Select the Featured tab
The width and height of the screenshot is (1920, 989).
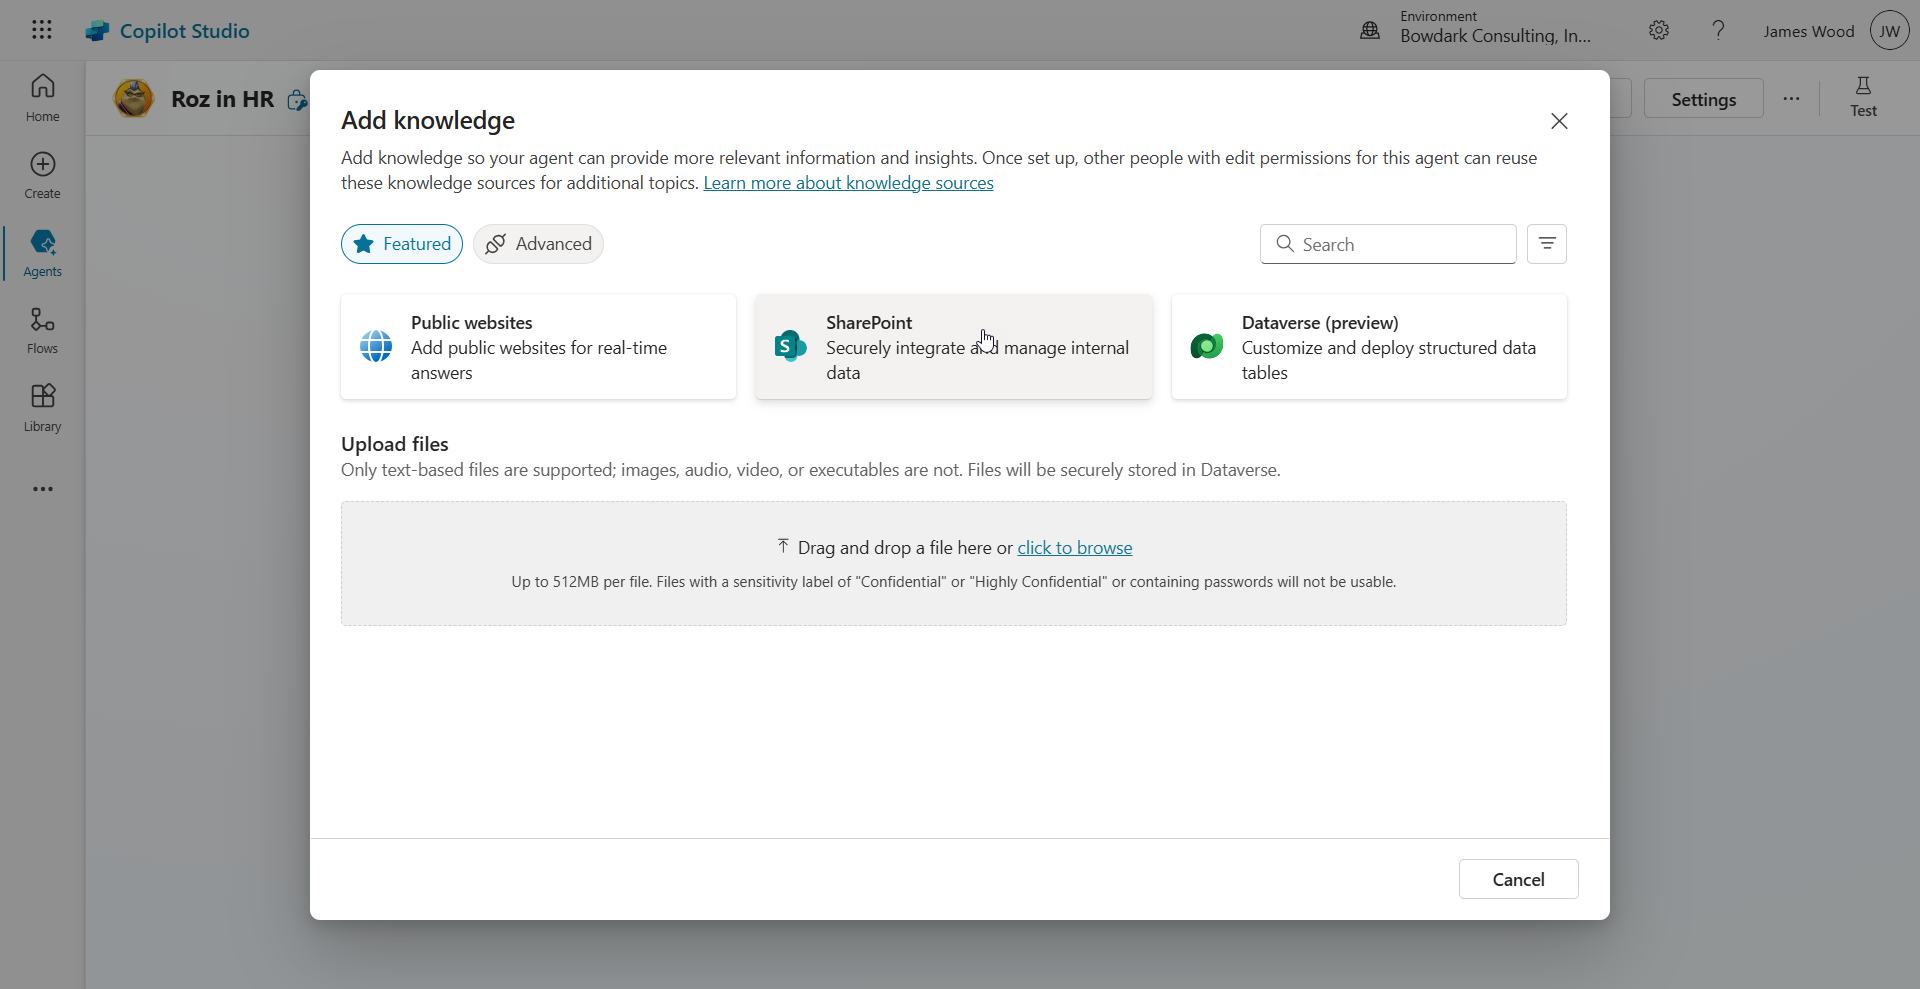point(402,244)
